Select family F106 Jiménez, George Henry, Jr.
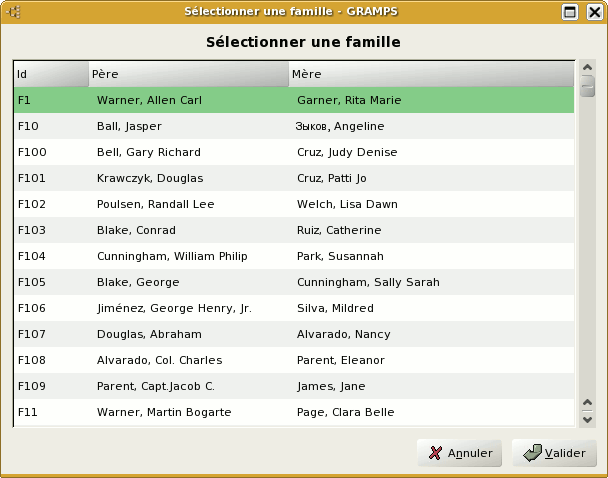608x478 pixels. [x=174, y=308]
